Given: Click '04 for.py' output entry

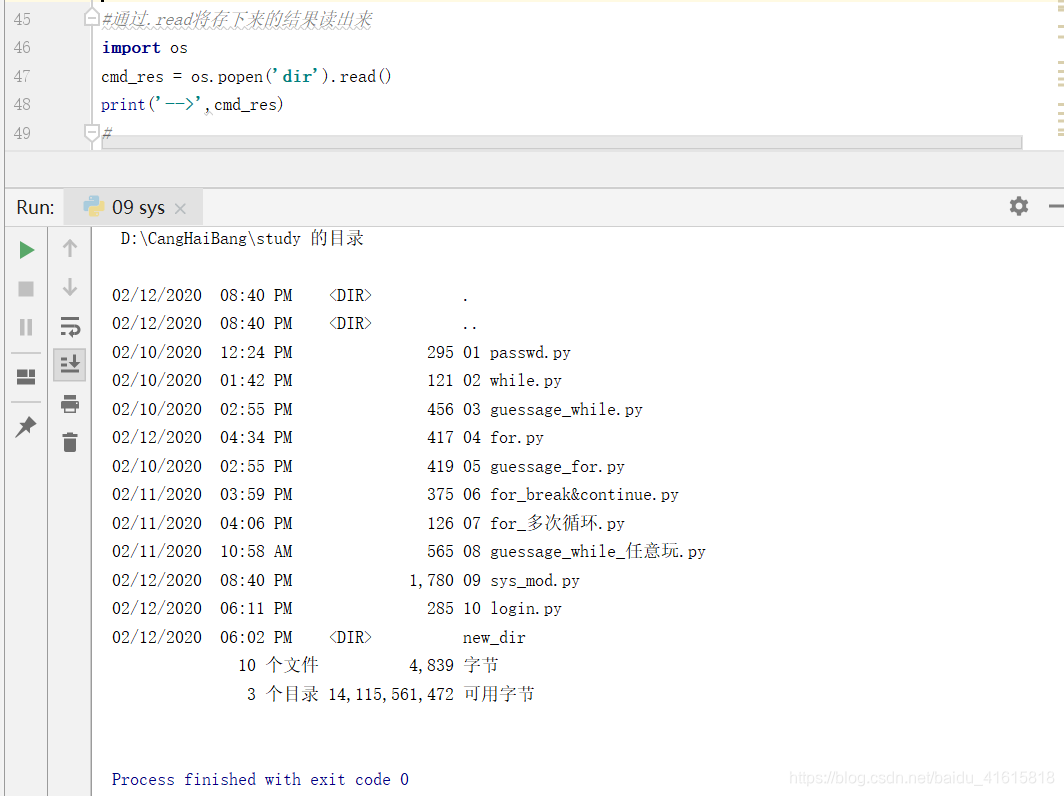Looking at the screenshot, I should (503, 438).
